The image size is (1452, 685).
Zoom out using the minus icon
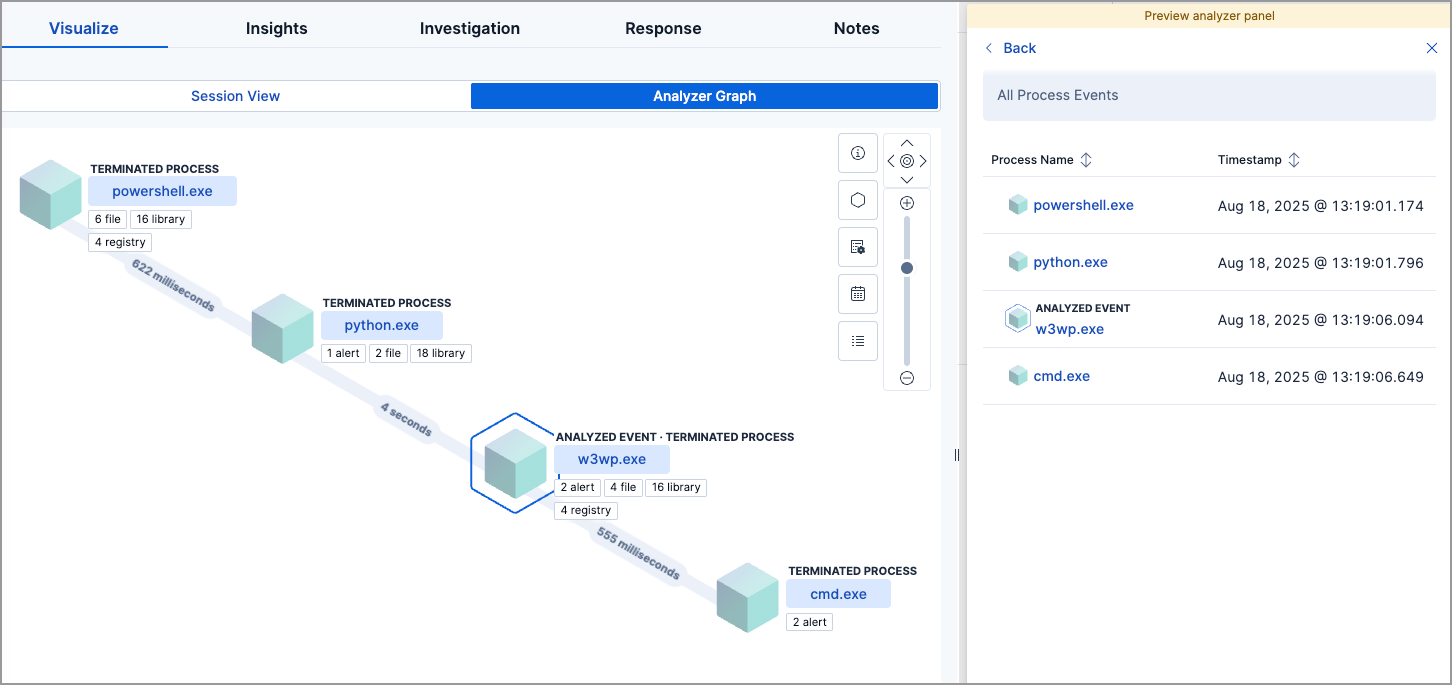(x=906, y=377)
